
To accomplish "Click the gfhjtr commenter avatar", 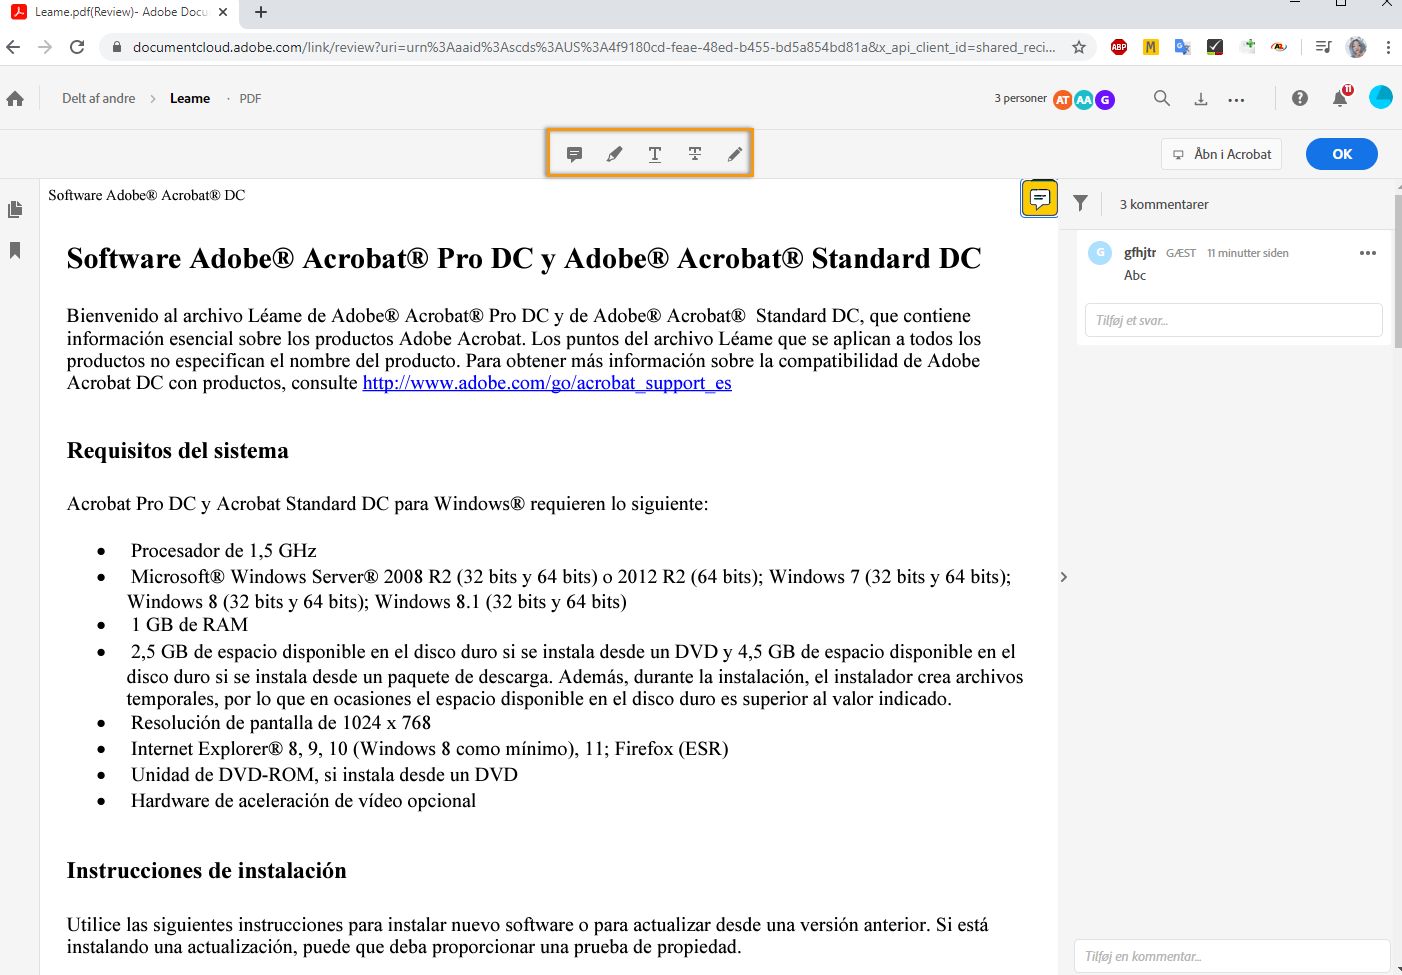I will pos(1100,253).
